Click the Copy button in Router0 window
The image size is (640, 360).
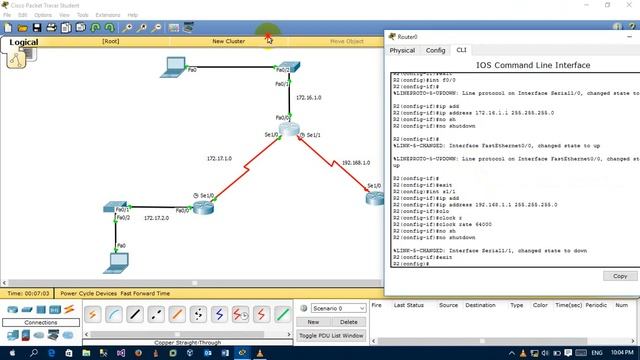(x=620, y=276)
